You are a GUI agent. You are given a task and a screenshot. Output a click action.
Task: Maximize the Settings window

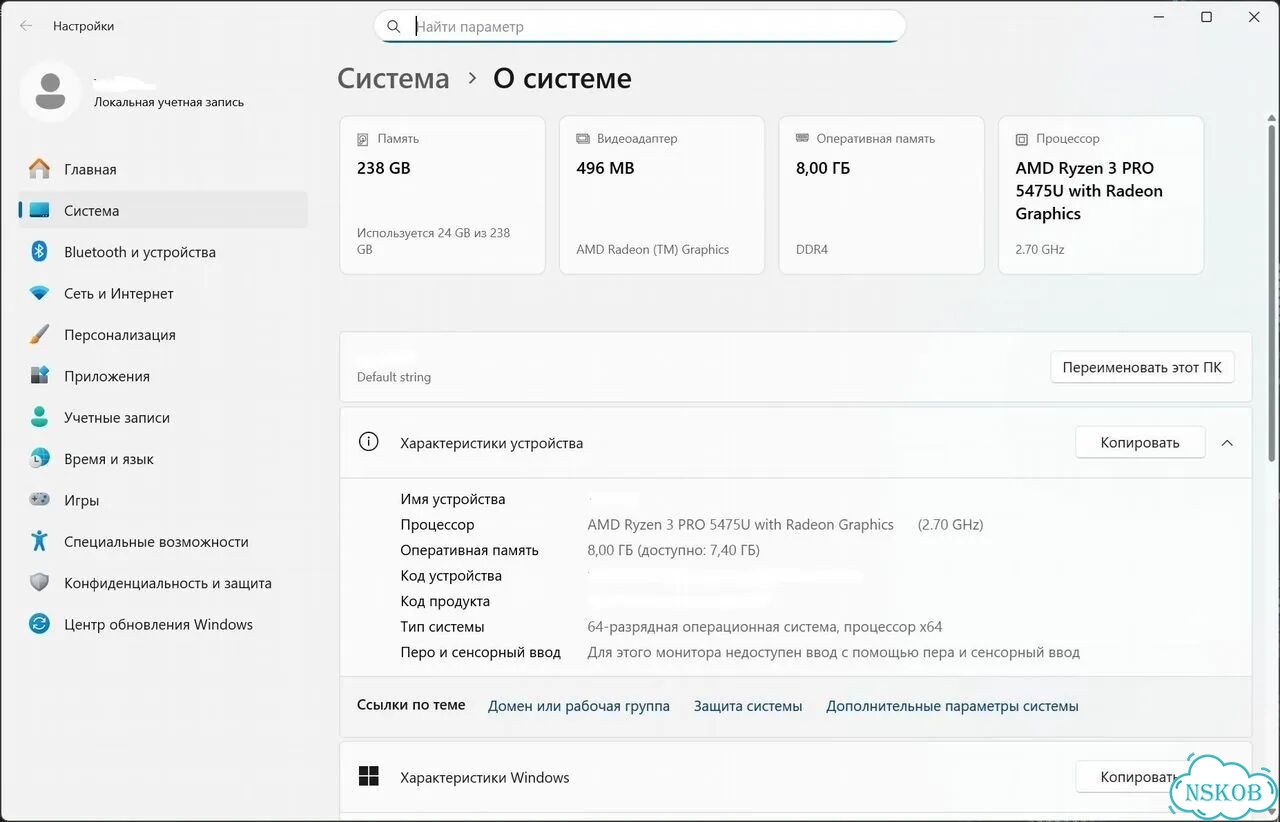pyautogui.click(x=1207, y=17)
